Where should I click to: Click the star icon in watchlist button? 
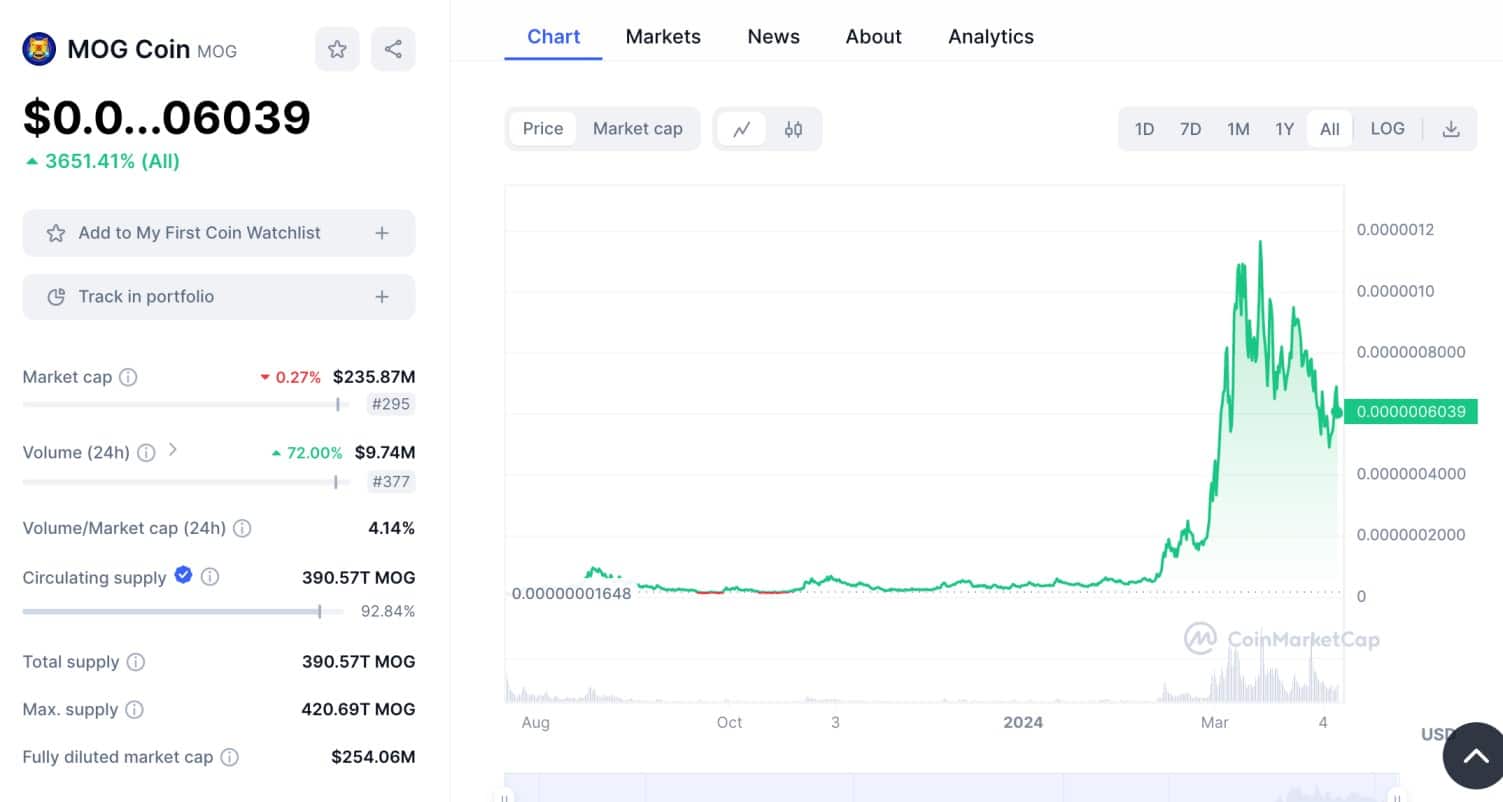(x=56, y=233)
